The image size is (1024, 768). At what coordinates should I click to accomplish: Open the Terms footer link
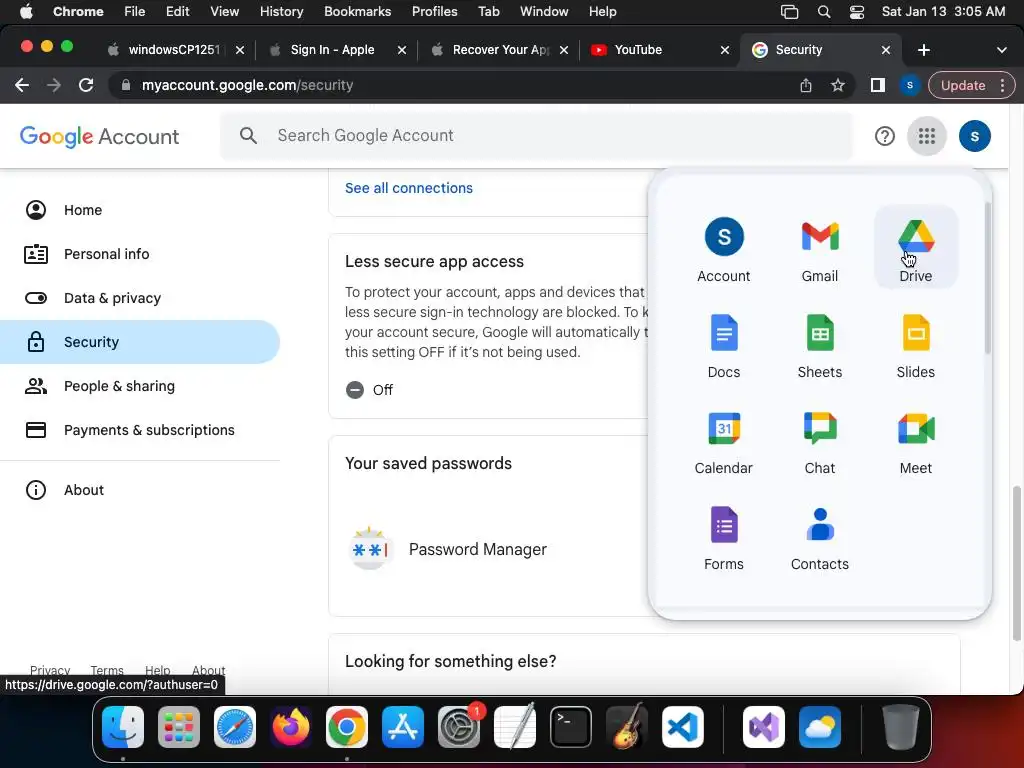click(107, 670)
